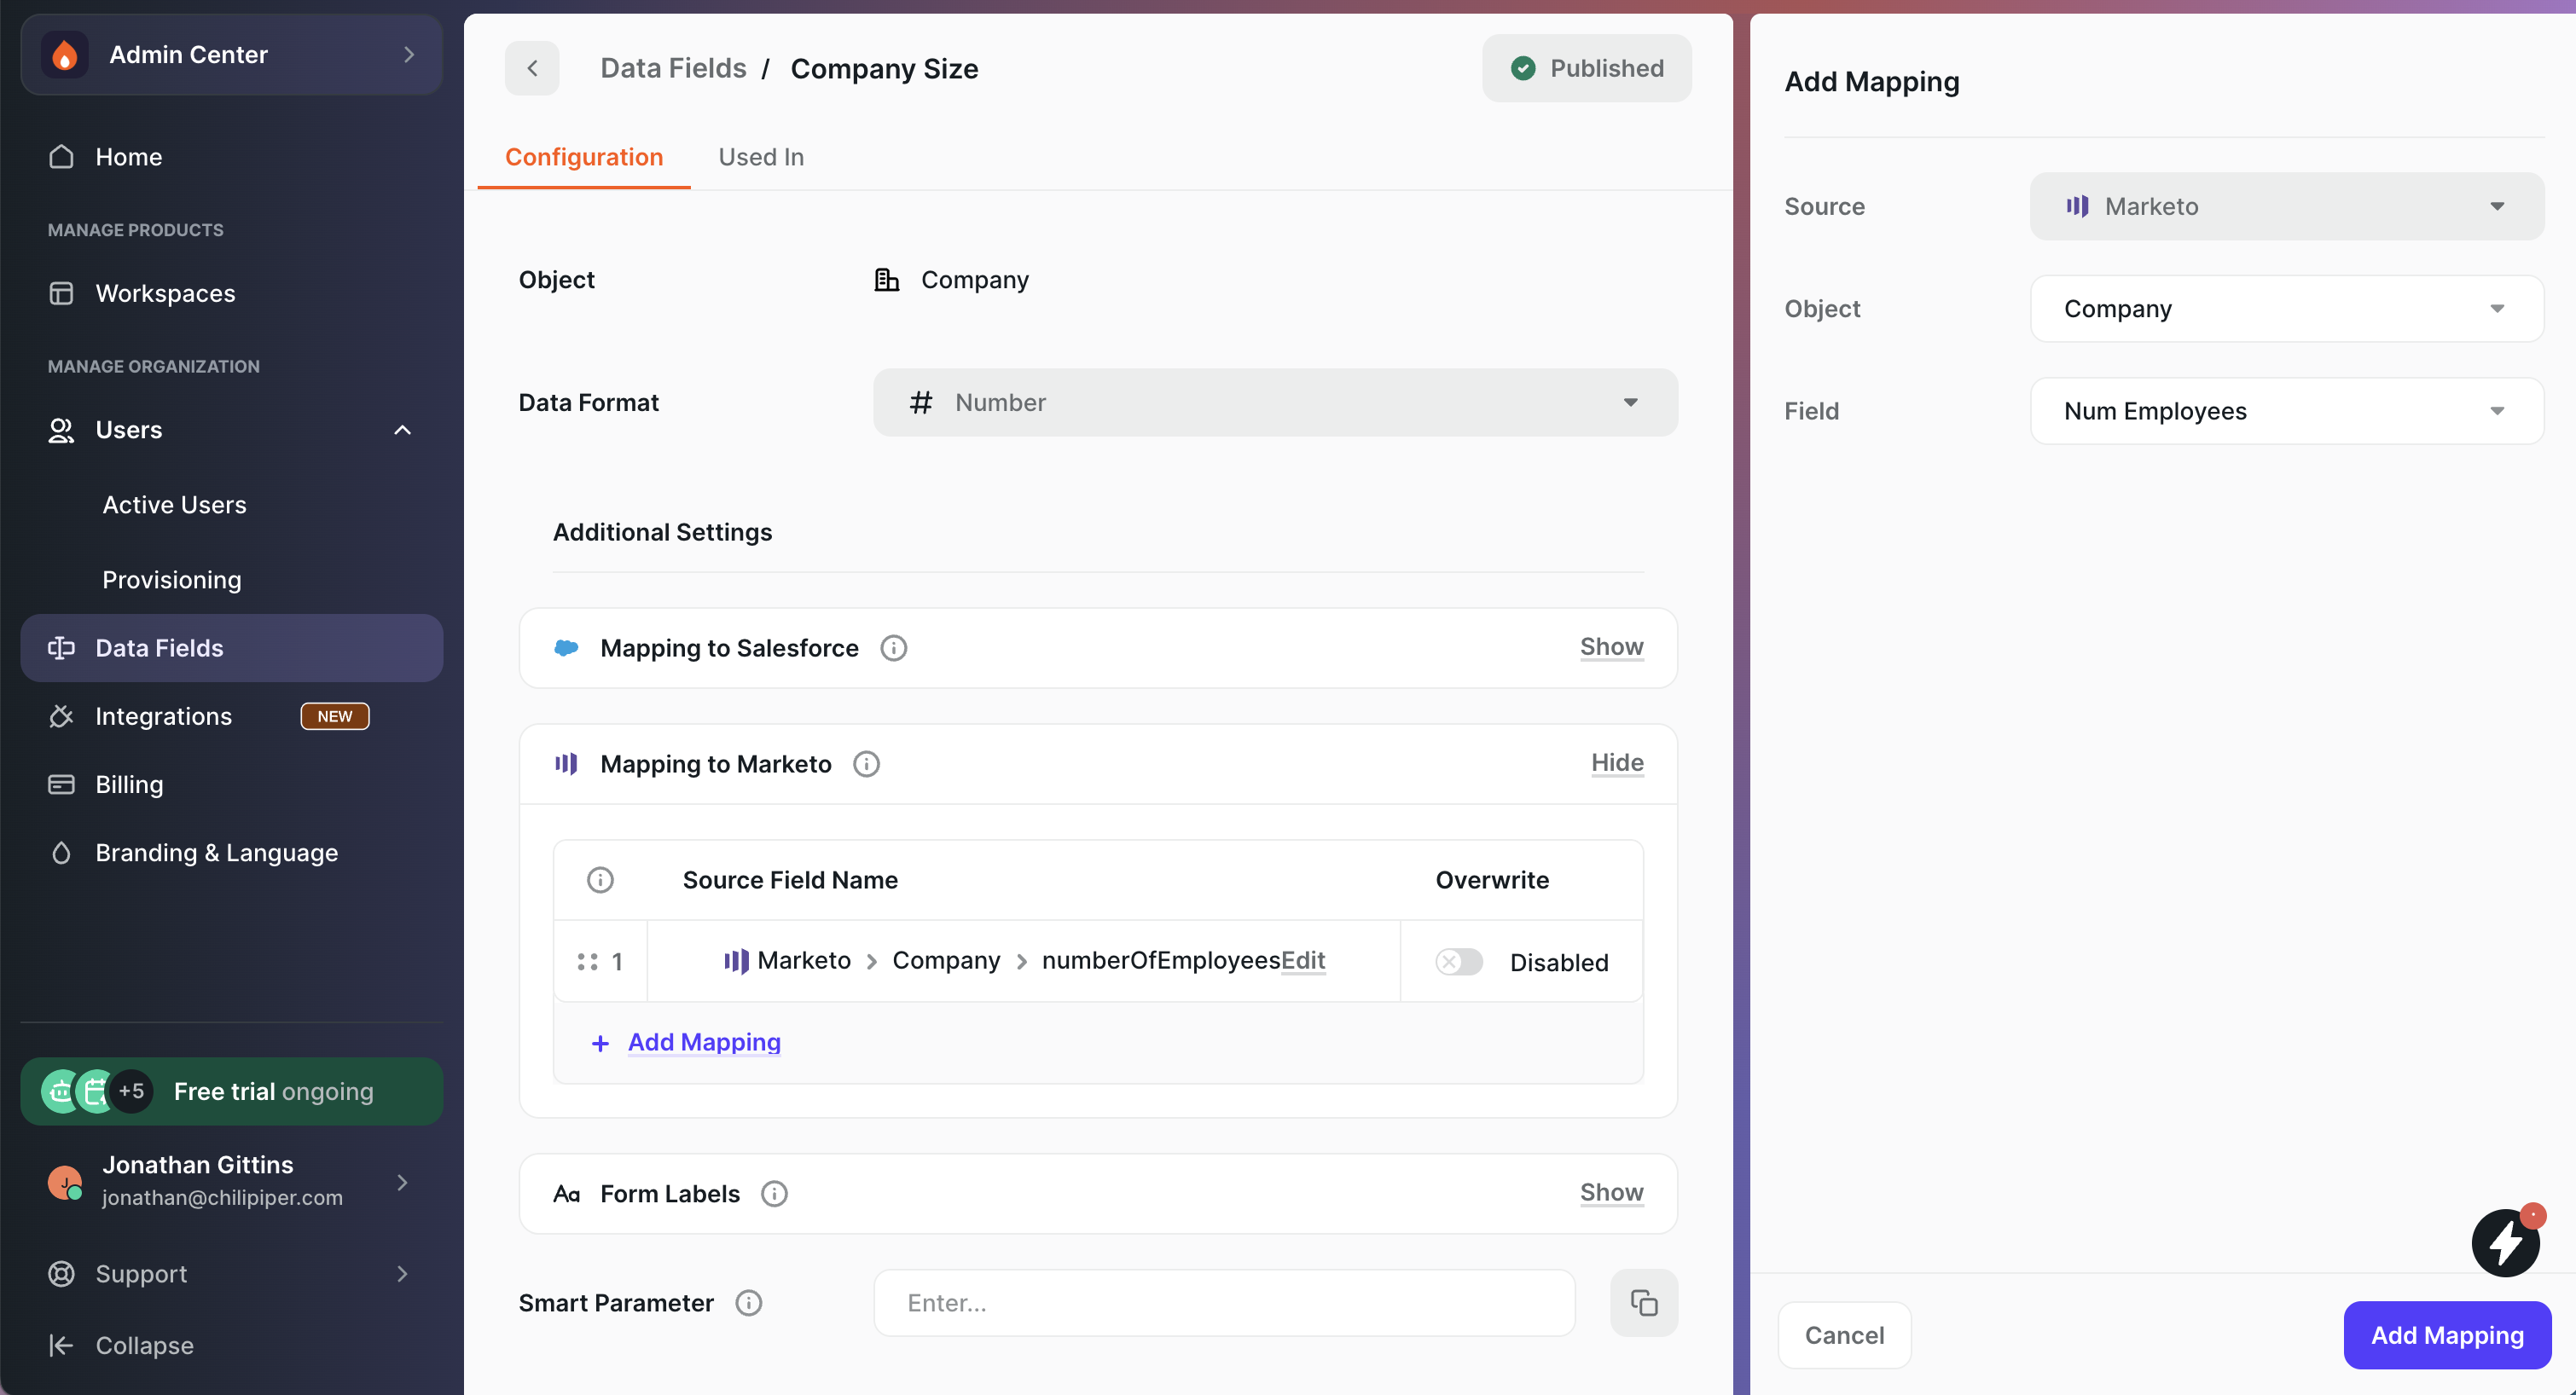
Task: Grab the drag handle on mapping row 1
Action: click(587, 961)
